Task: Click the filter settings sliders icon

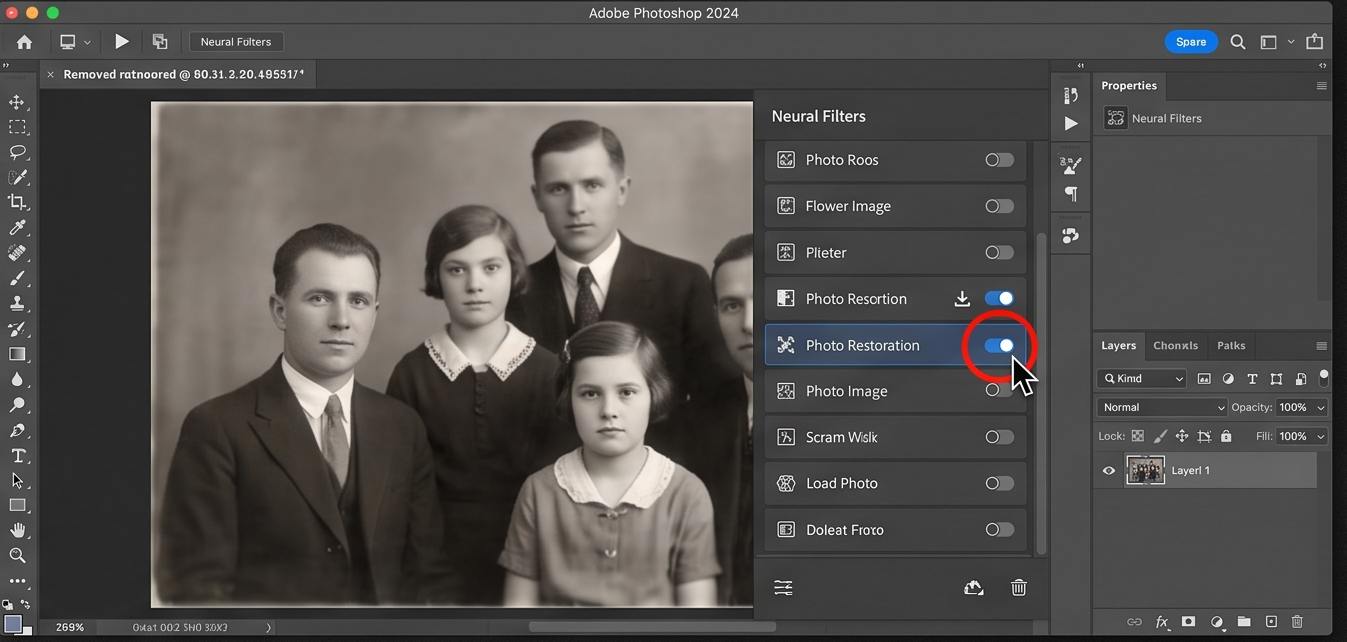Action: [x=783, y=588]
